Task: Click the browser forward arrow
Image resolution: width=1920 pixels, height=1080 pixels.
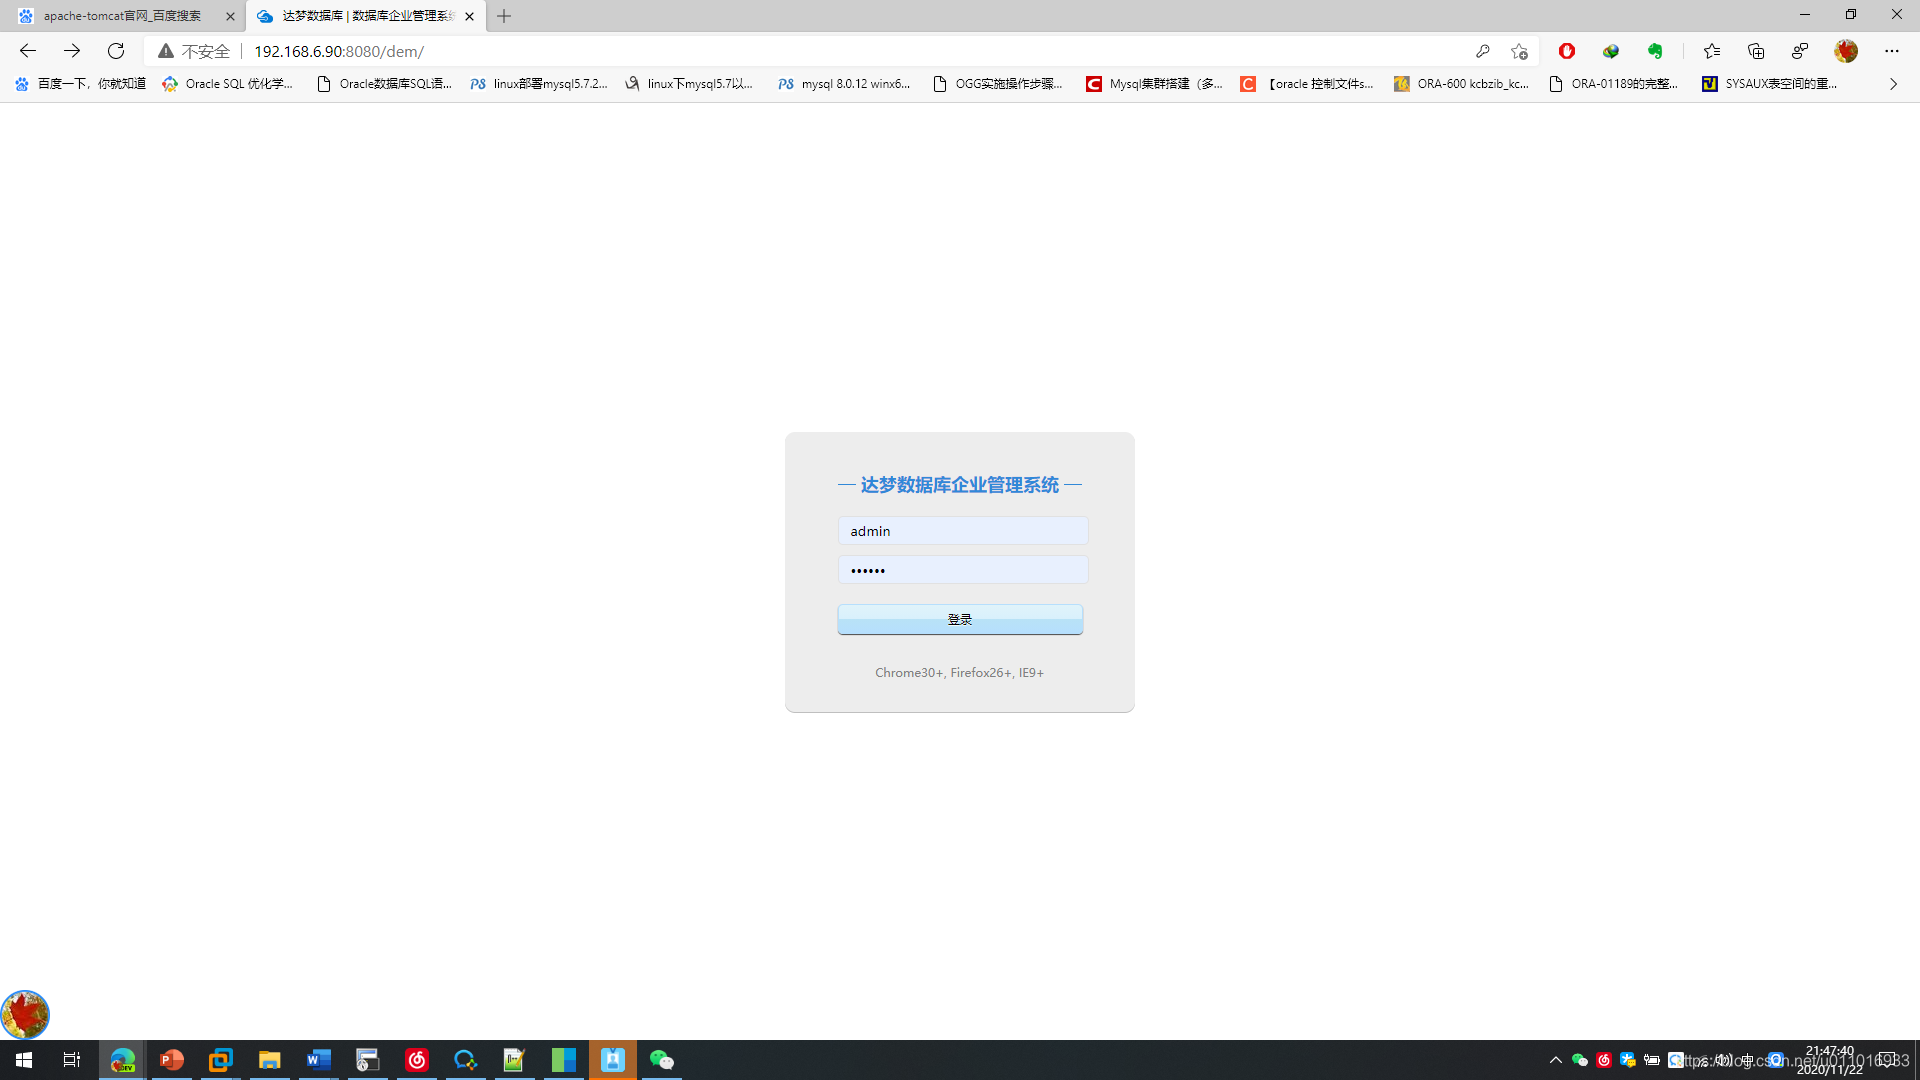Action: coord(72,51)
